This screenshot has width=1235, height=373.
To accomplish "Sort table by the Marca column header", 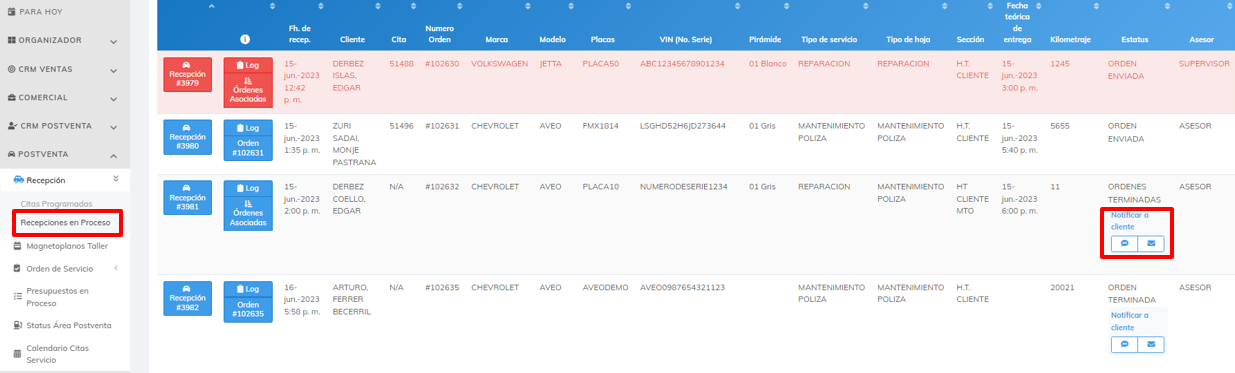I will pyautogui.click(x=497, y=39).
